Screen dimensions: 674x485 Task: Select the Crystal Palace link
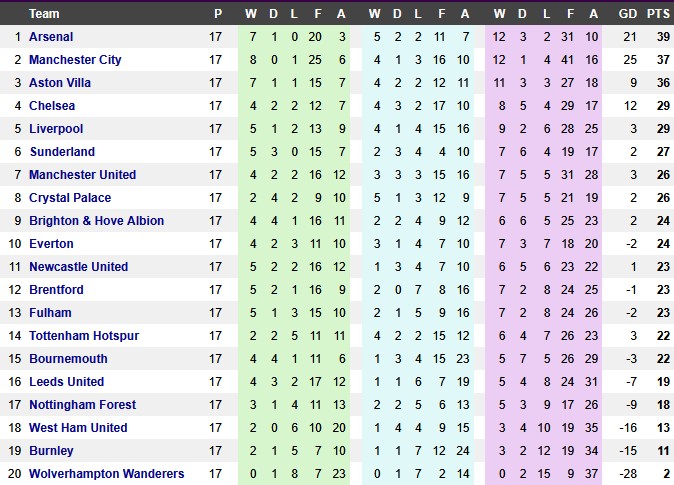pos(70,198)
